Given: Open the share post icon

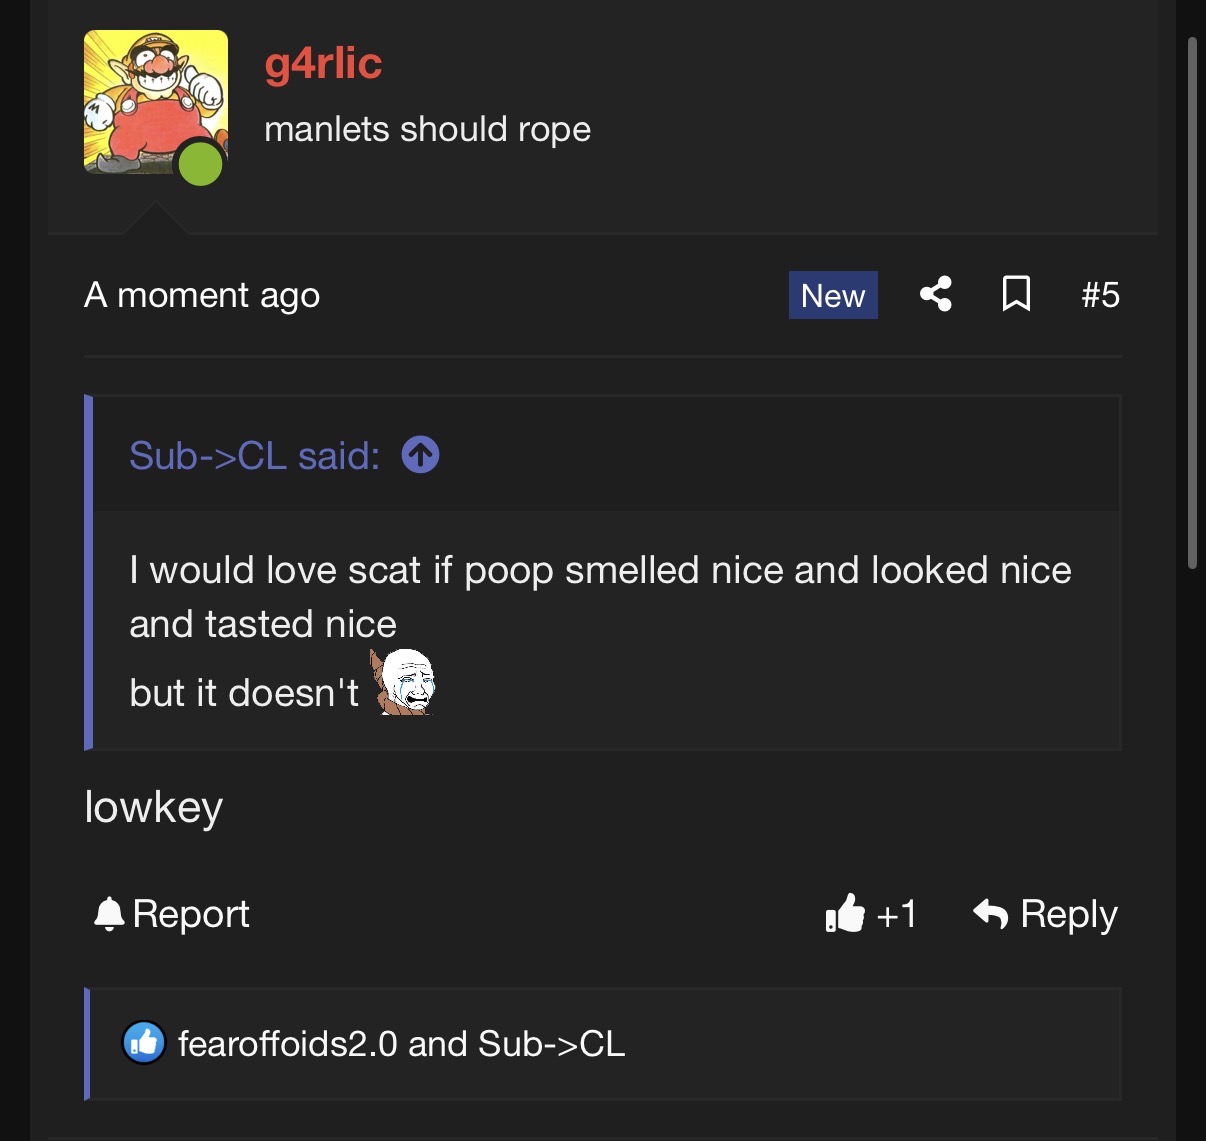Looking at the screenshot, I should pos(936,294).
